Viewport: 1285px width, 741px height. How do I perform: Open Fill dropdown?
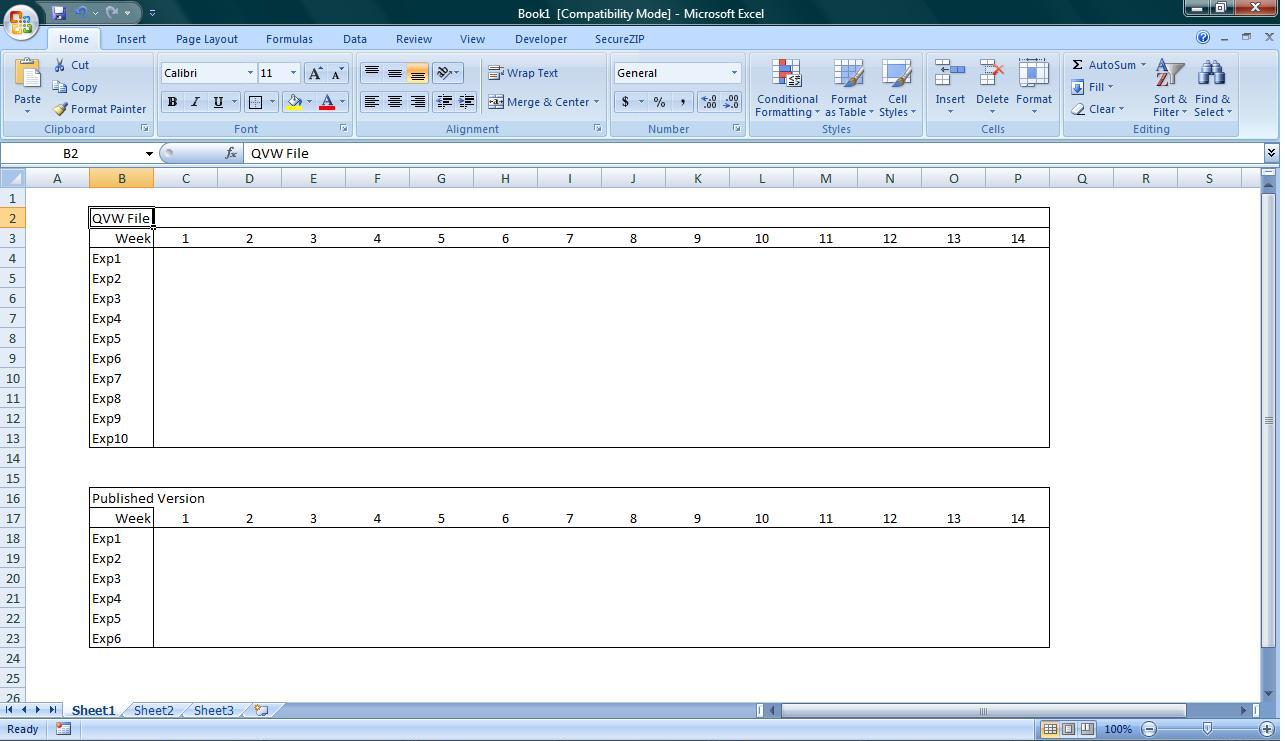1092,87
